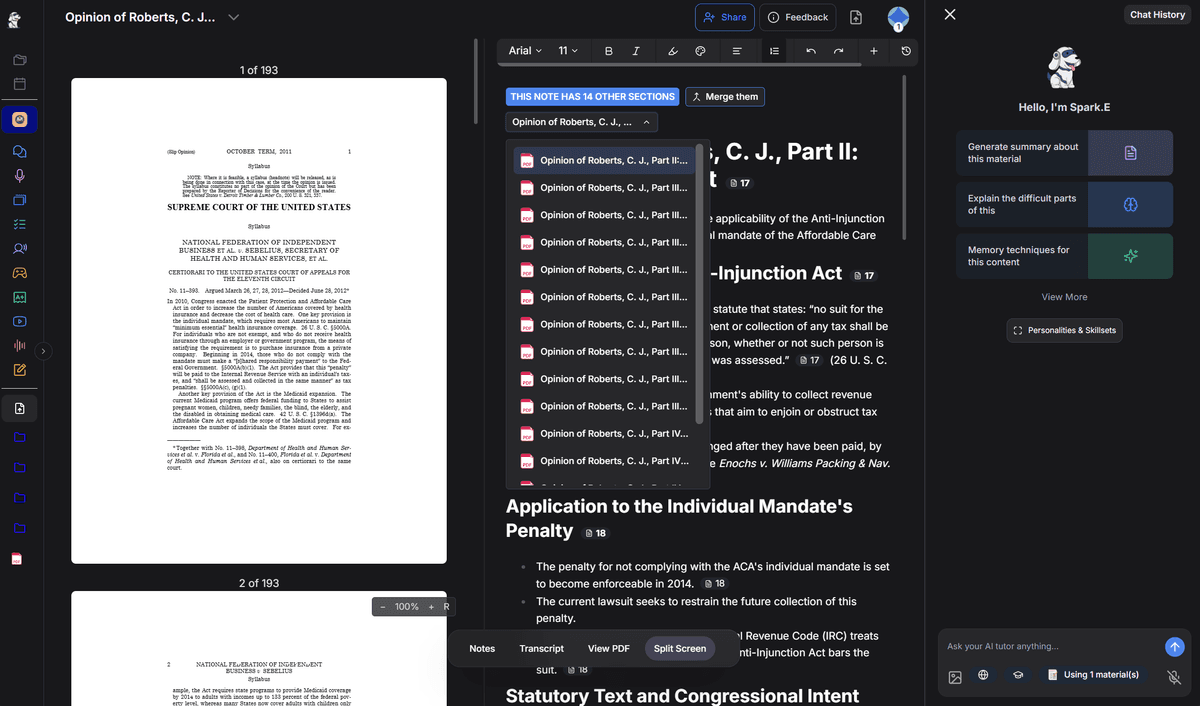Screen dimensions: 1200x706
Task: Zoom in using the plus on the PDF zoom control
Action: pyautogui.click(x=430, y=606)
